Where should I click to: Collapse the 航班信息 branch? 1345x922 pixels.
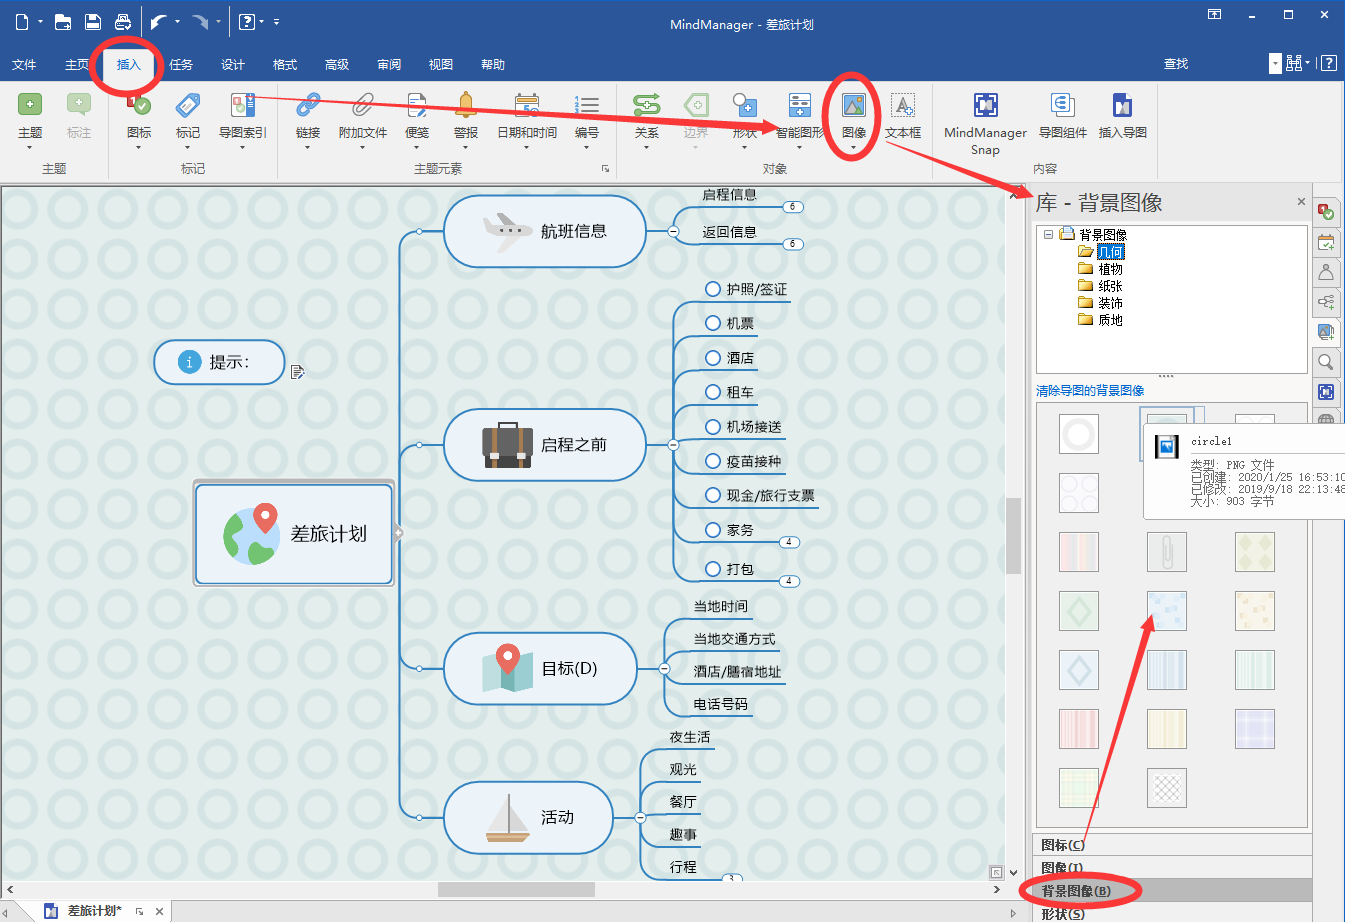tap(673, 231)
